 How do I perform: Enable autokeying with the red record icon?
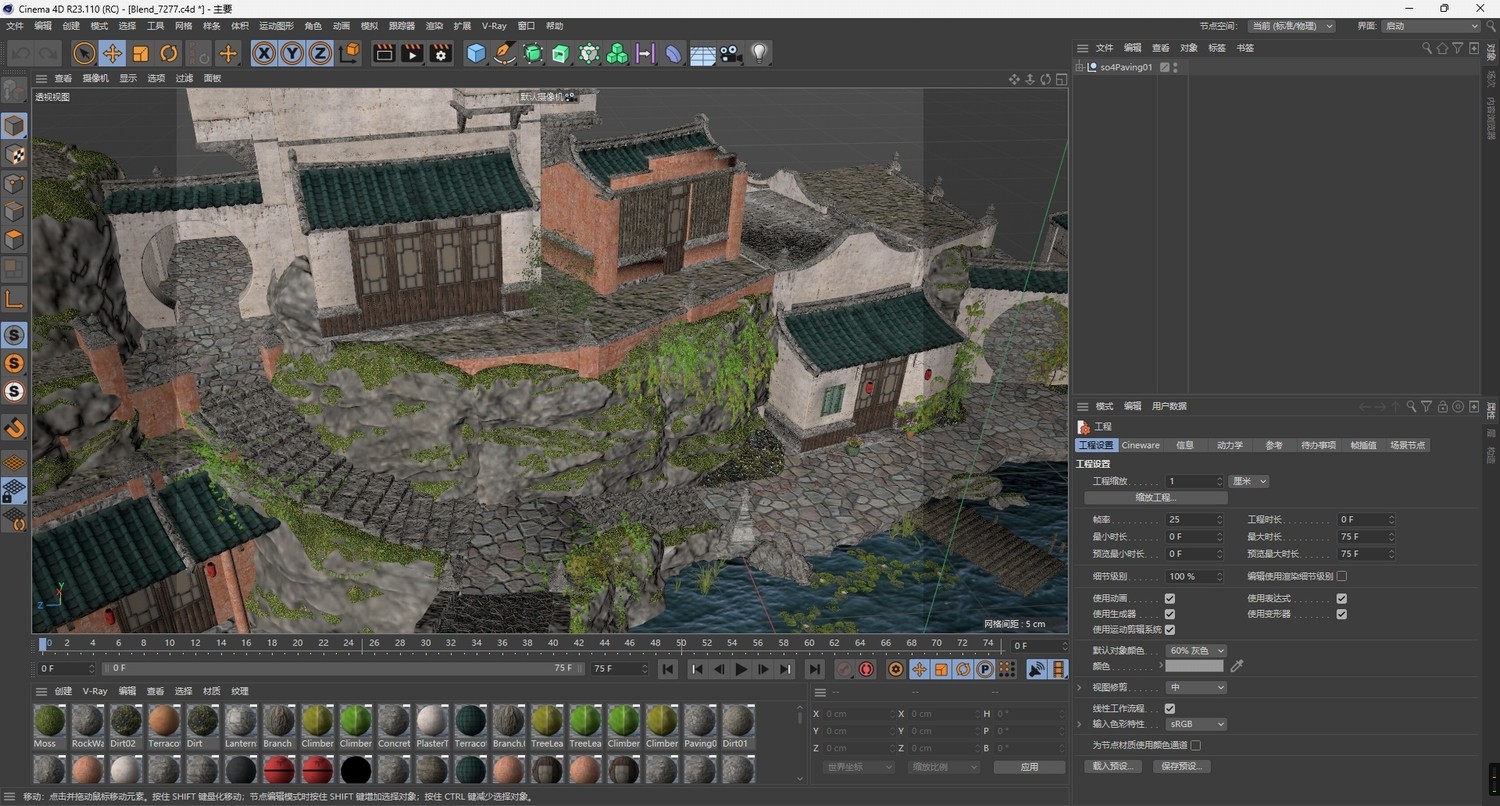point(866,669)
